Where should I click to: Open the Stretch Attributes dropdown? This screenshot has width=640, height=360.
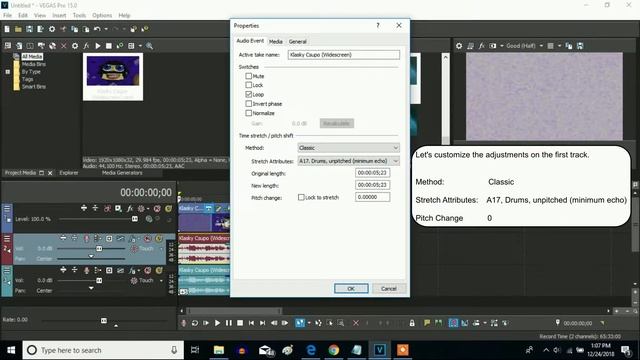tap(349, 161)
